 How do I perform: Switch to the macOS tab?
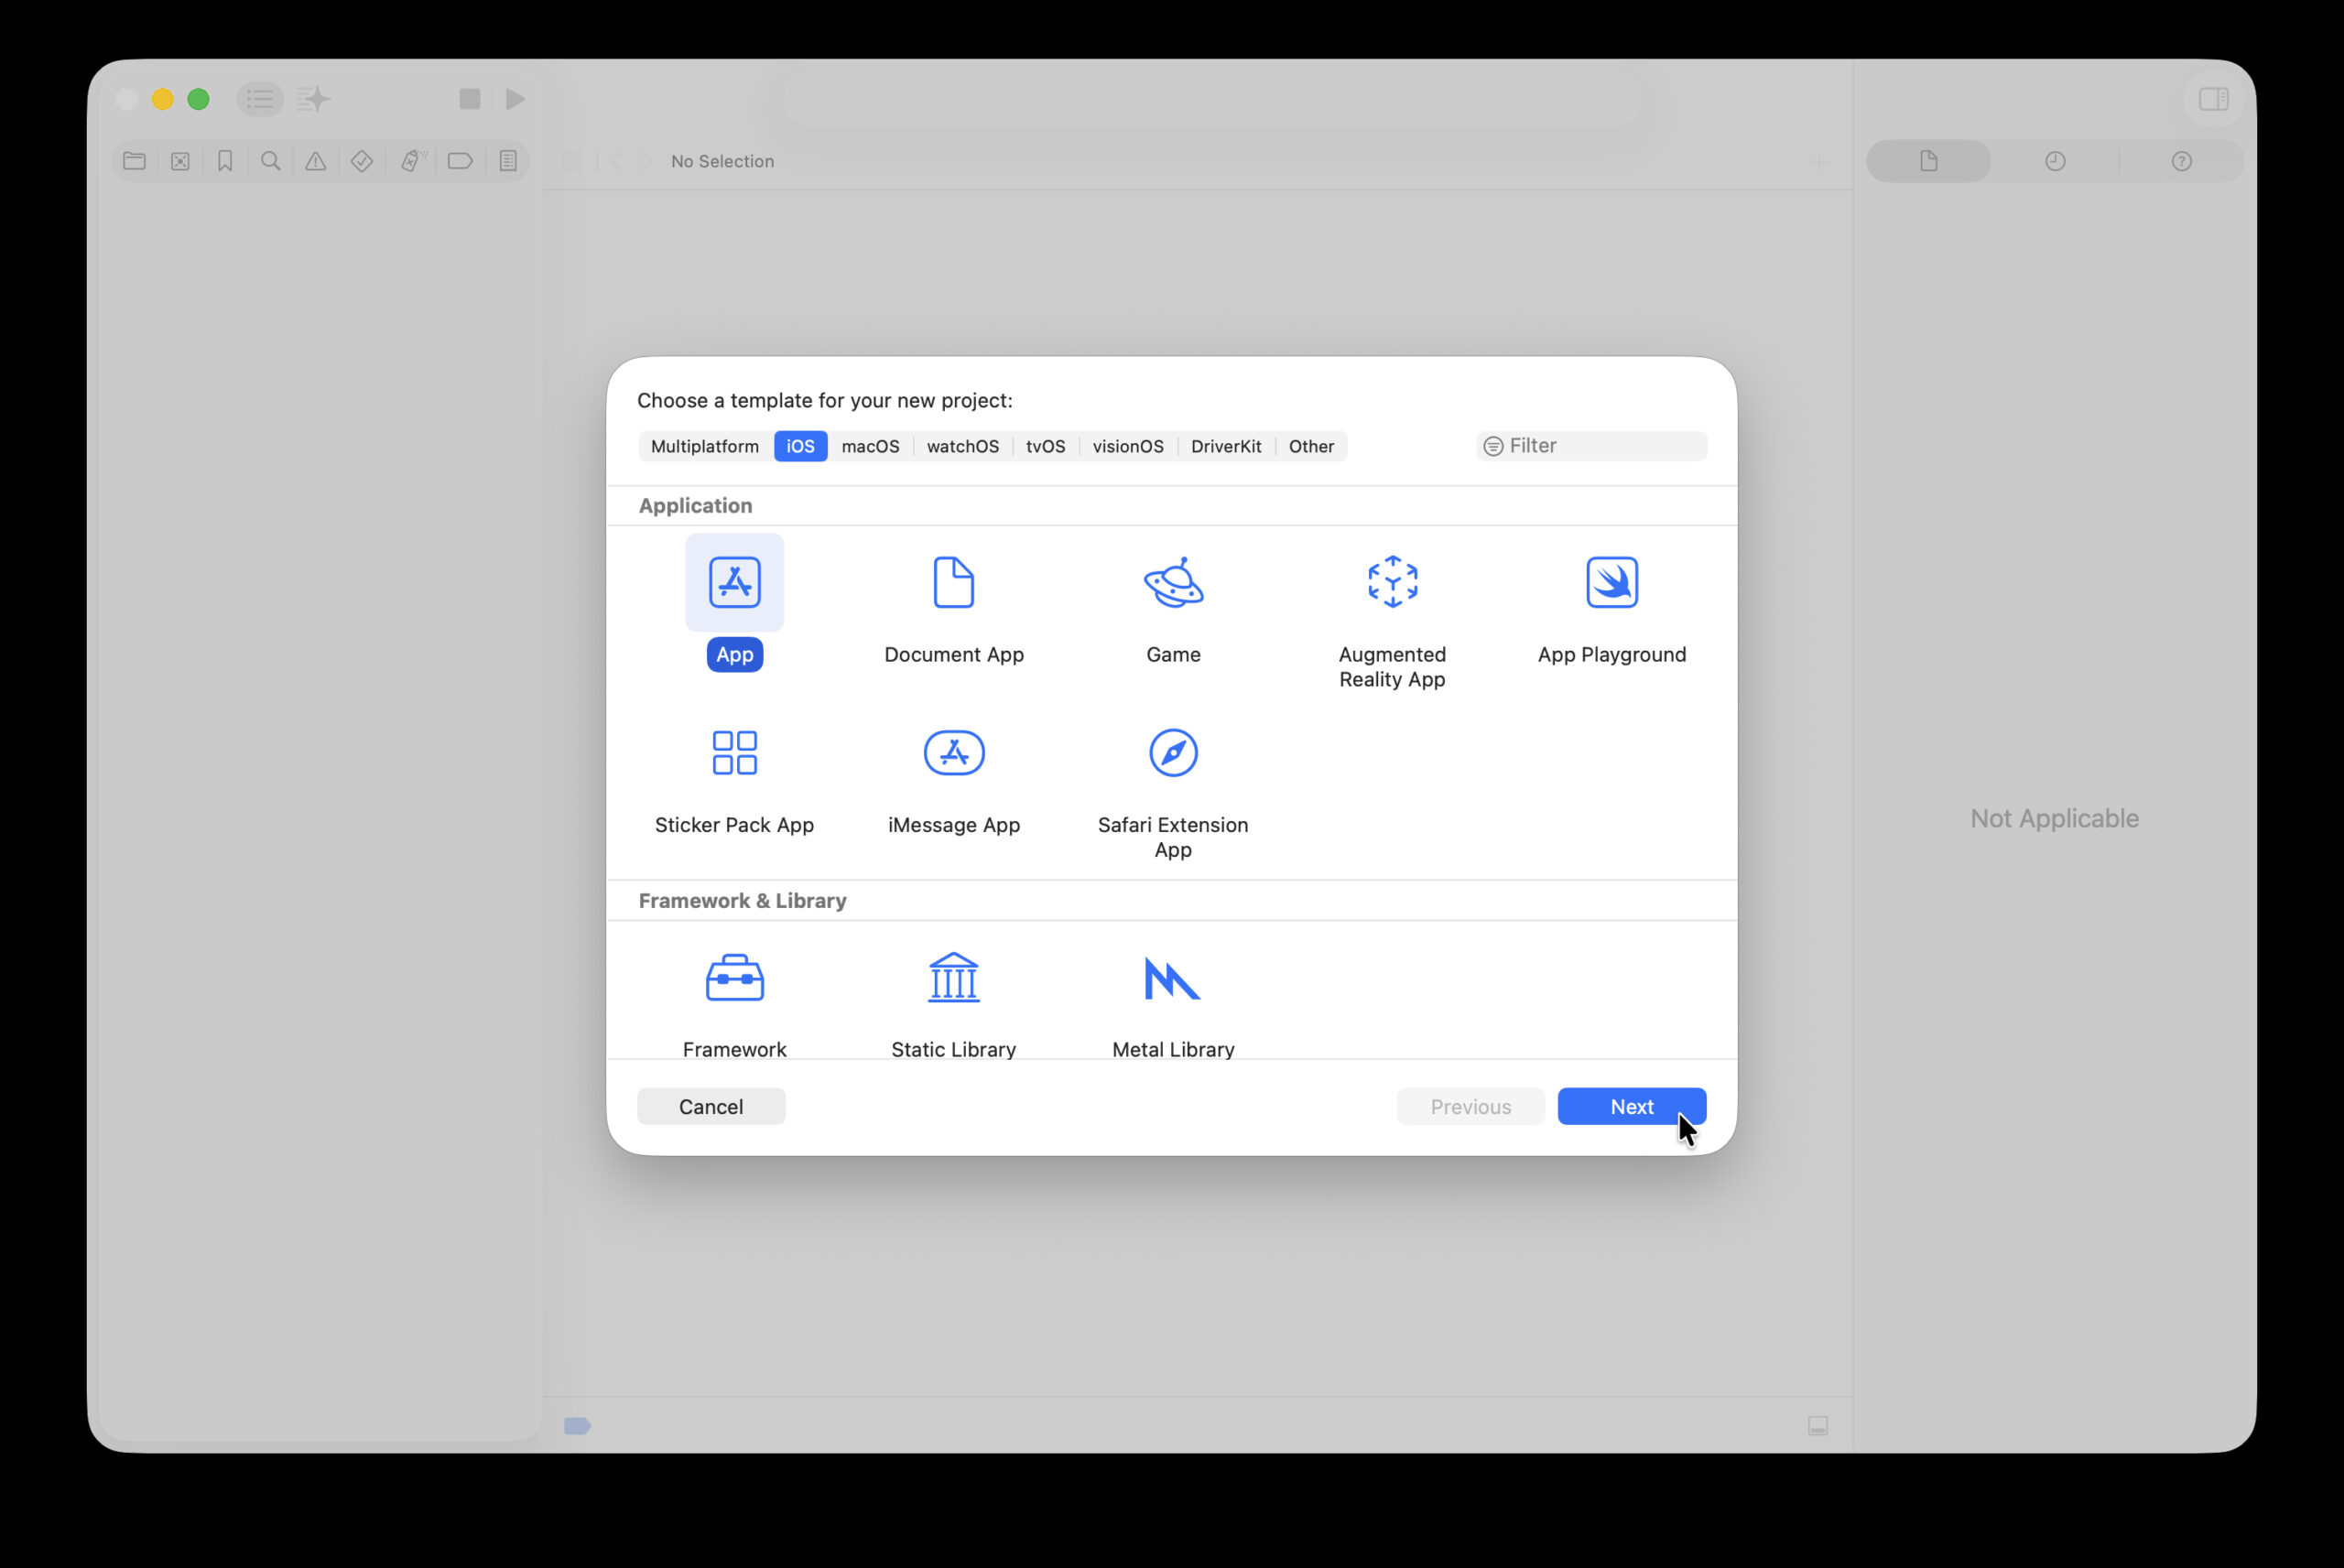pos(870,446)
